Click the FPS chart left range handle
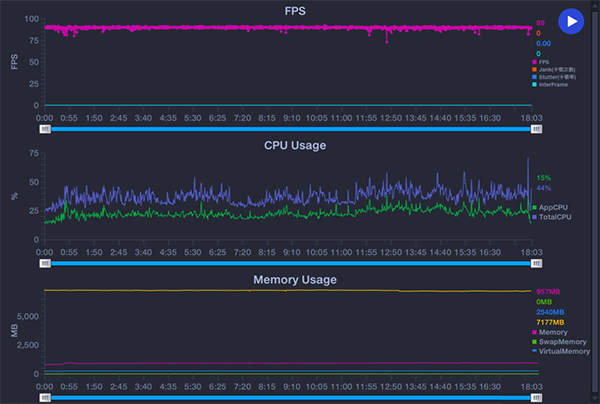Viewport: 600px width, 404px height. pyautogui.click(x=45, y=129)
